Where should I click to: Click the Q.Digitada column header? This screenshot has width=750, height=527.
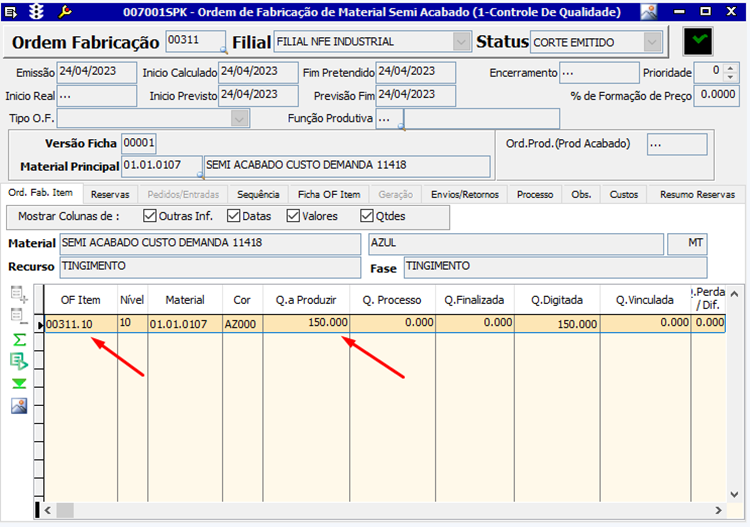point(557,300)
